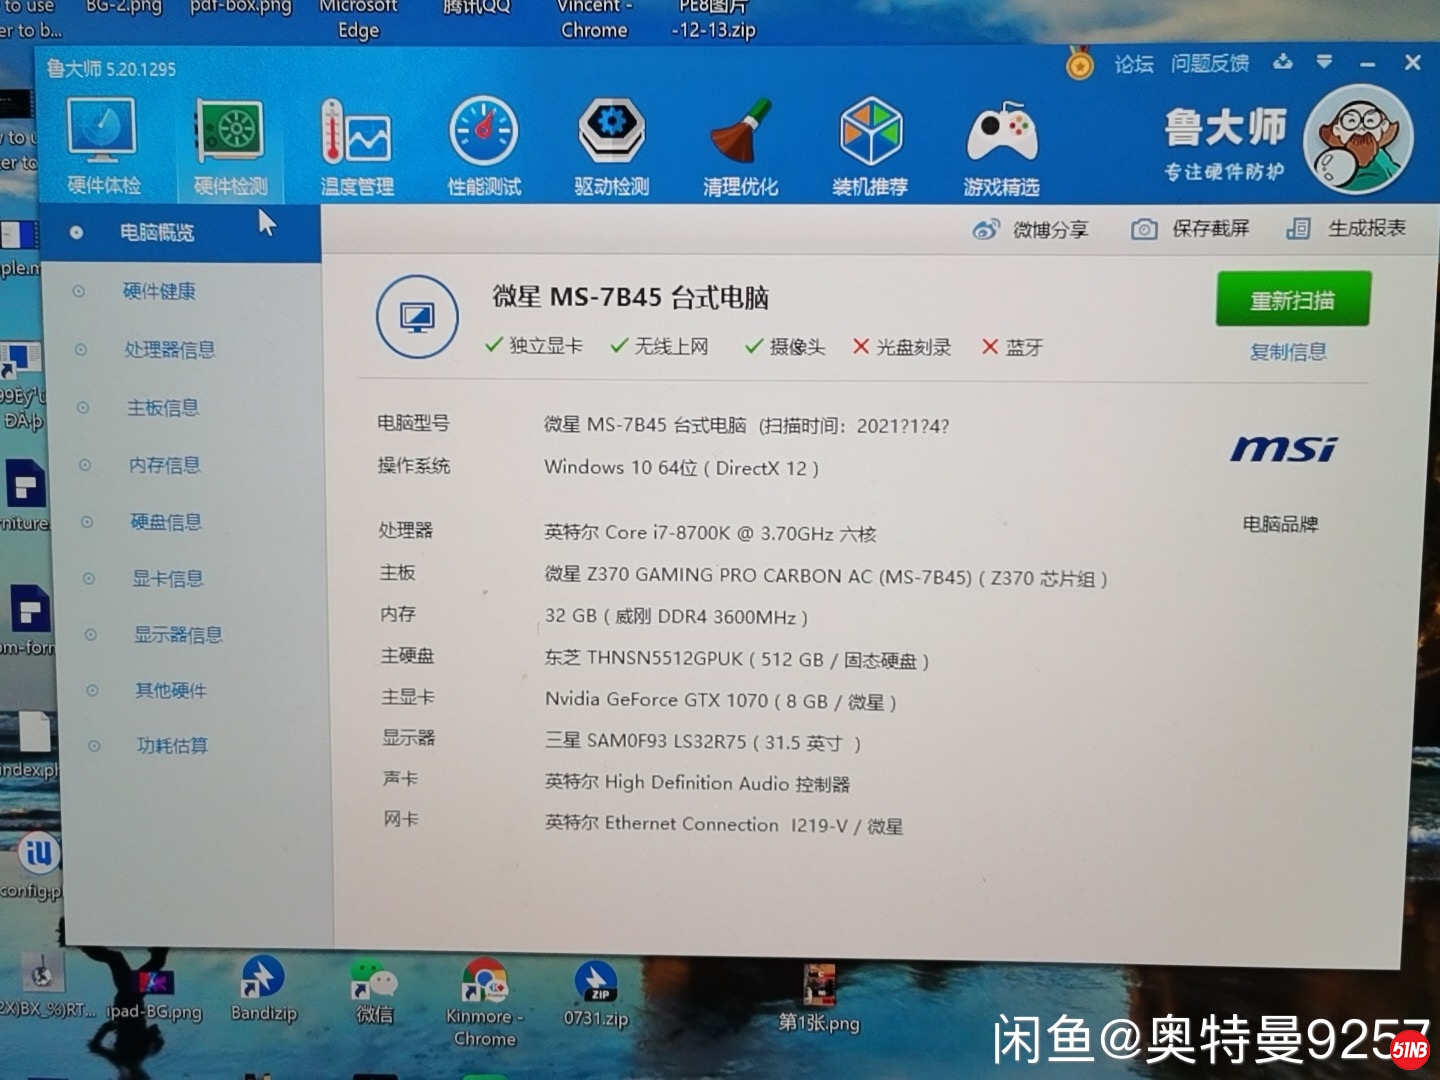Open the 游戏精选 gamepad section
The height and width of the screenshot is (1080, 1440).
[x=1001, y=147]
